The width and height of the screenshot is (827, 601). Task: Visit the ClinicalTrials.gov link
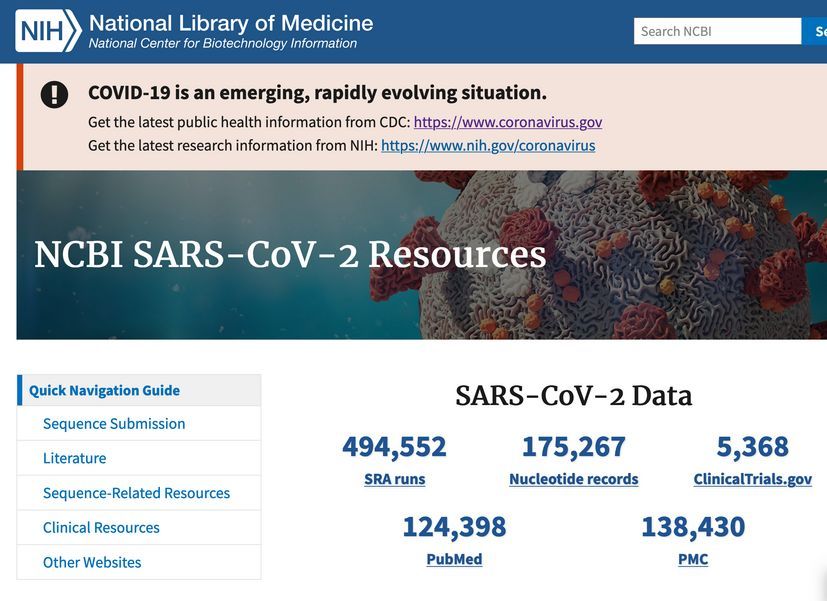tap(753, 479)
